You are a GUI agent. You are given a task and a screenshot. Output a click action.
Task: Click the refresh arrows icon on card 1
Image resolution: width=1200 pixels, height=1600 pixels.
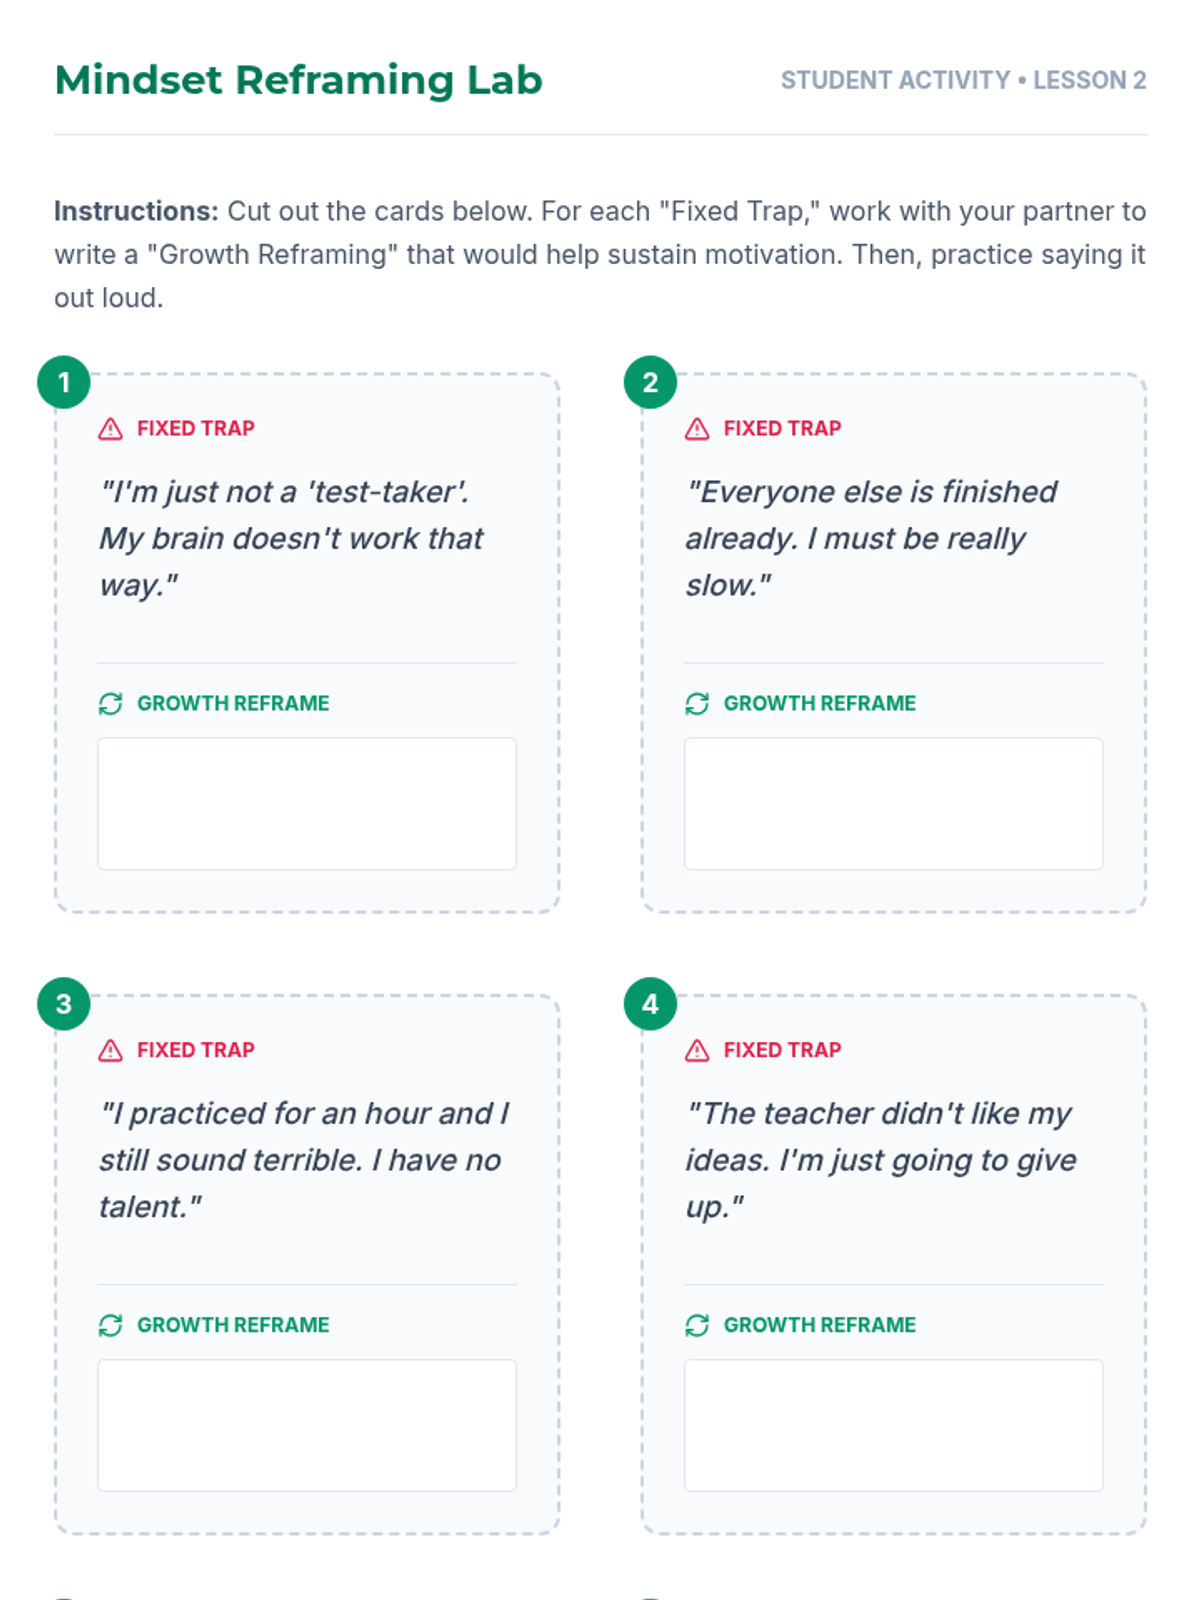110,704
